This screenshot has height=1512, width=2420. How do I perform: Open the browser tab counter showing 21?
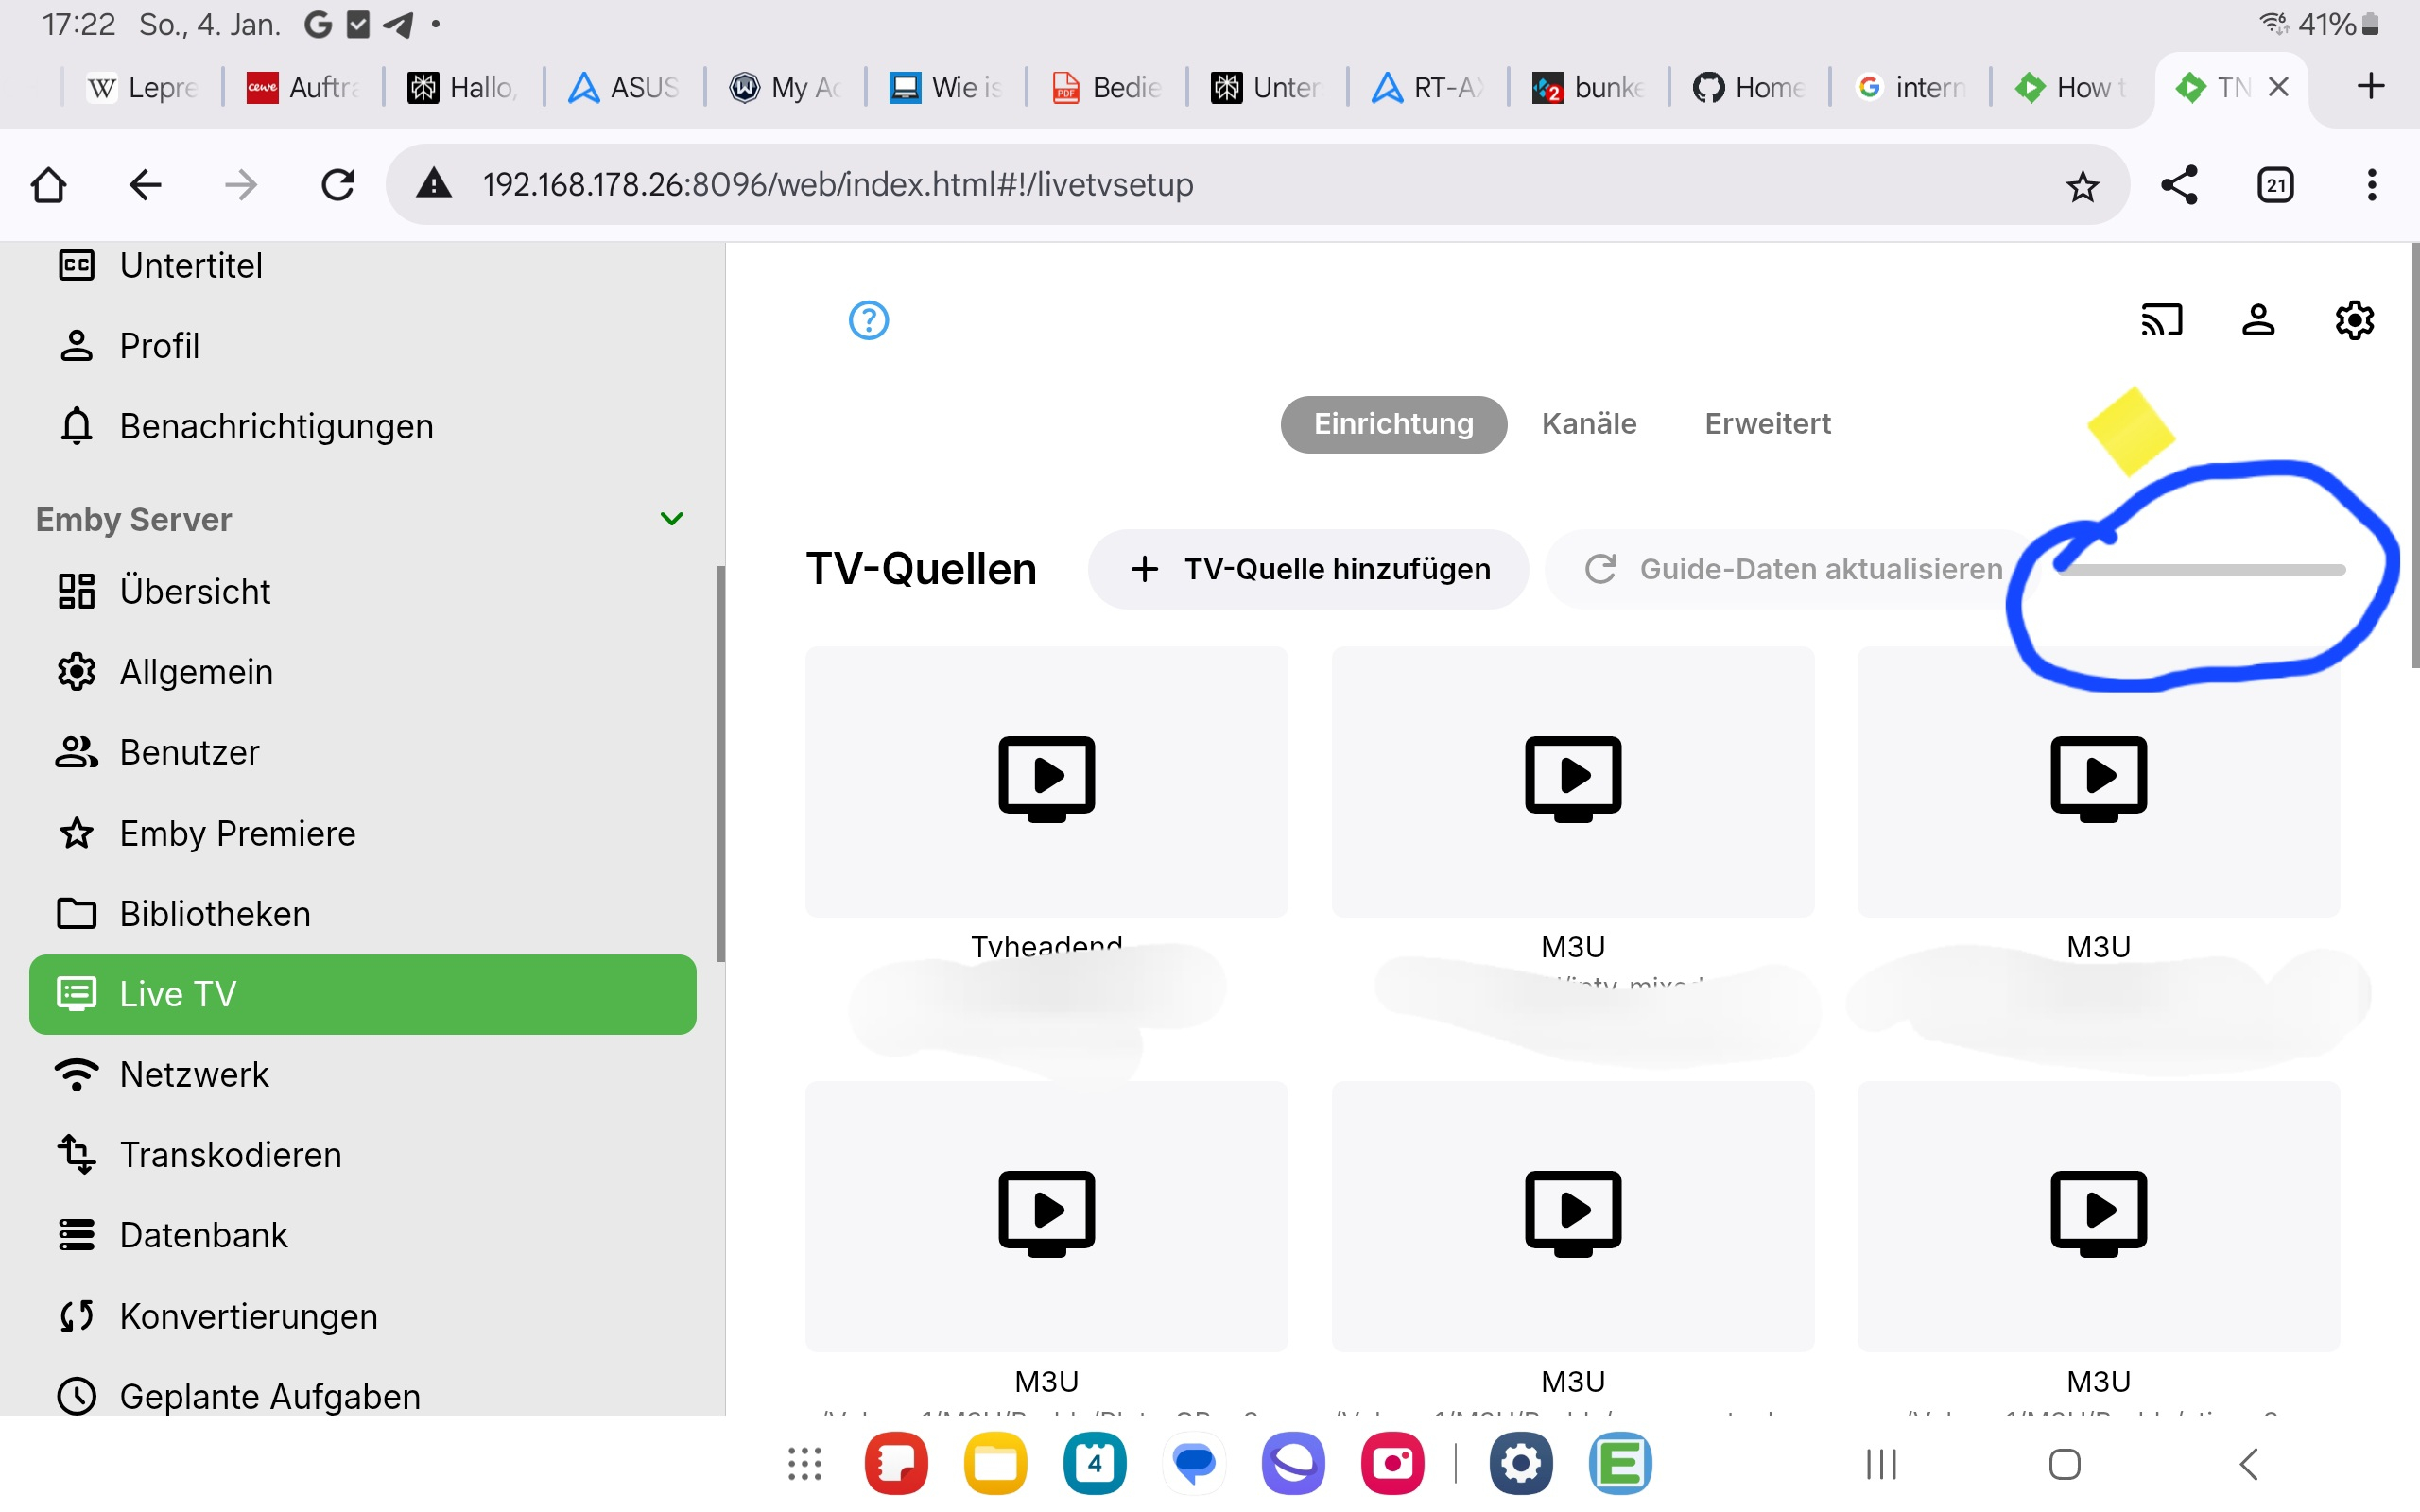tap(2275, 185)
